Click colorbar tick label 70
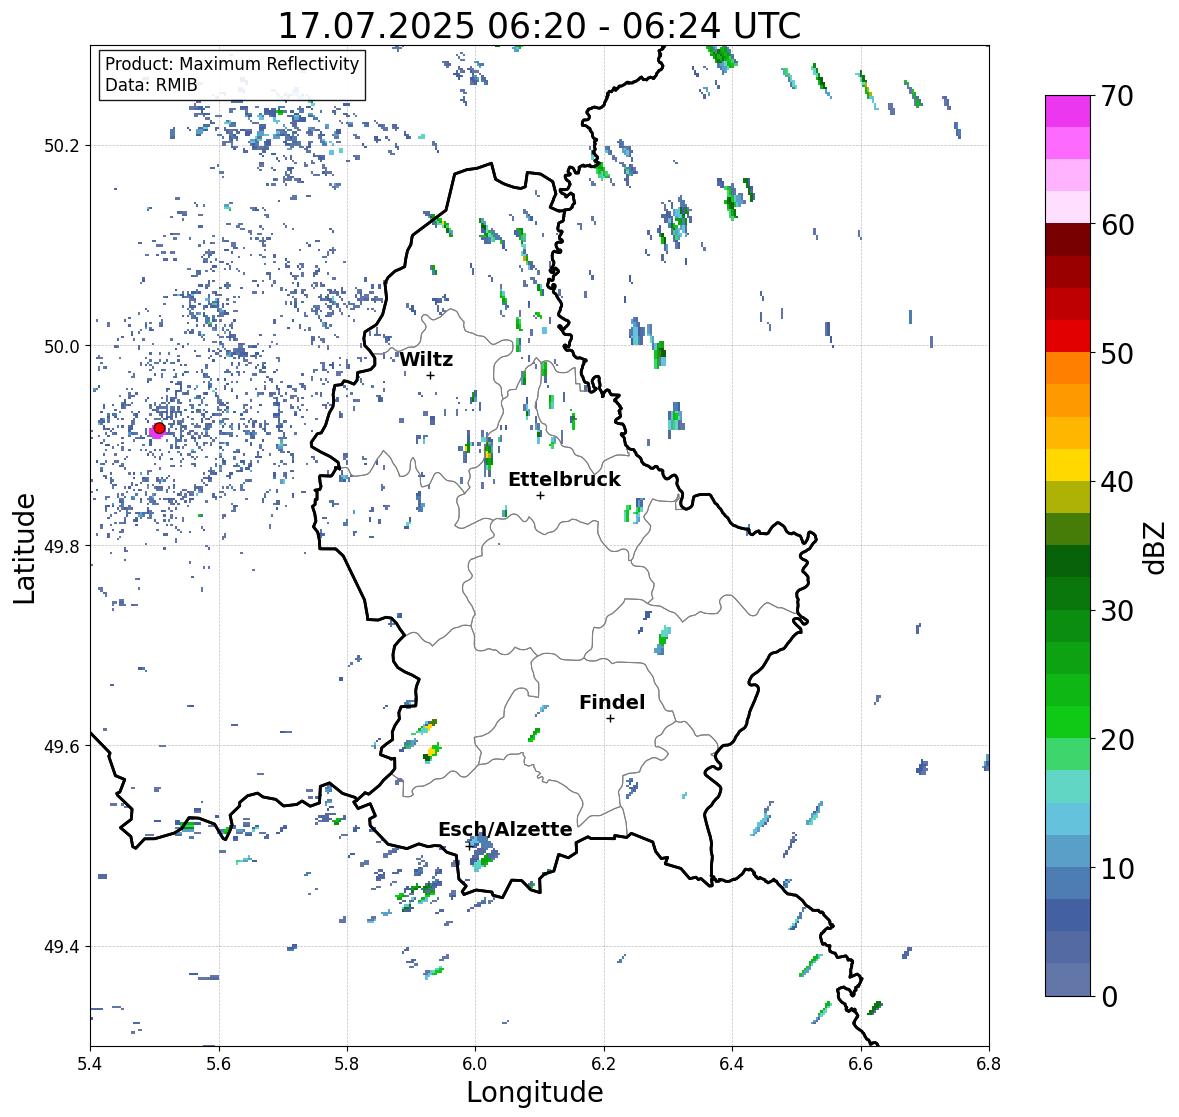The image size is (1179, 1117). pos(1117,96)
